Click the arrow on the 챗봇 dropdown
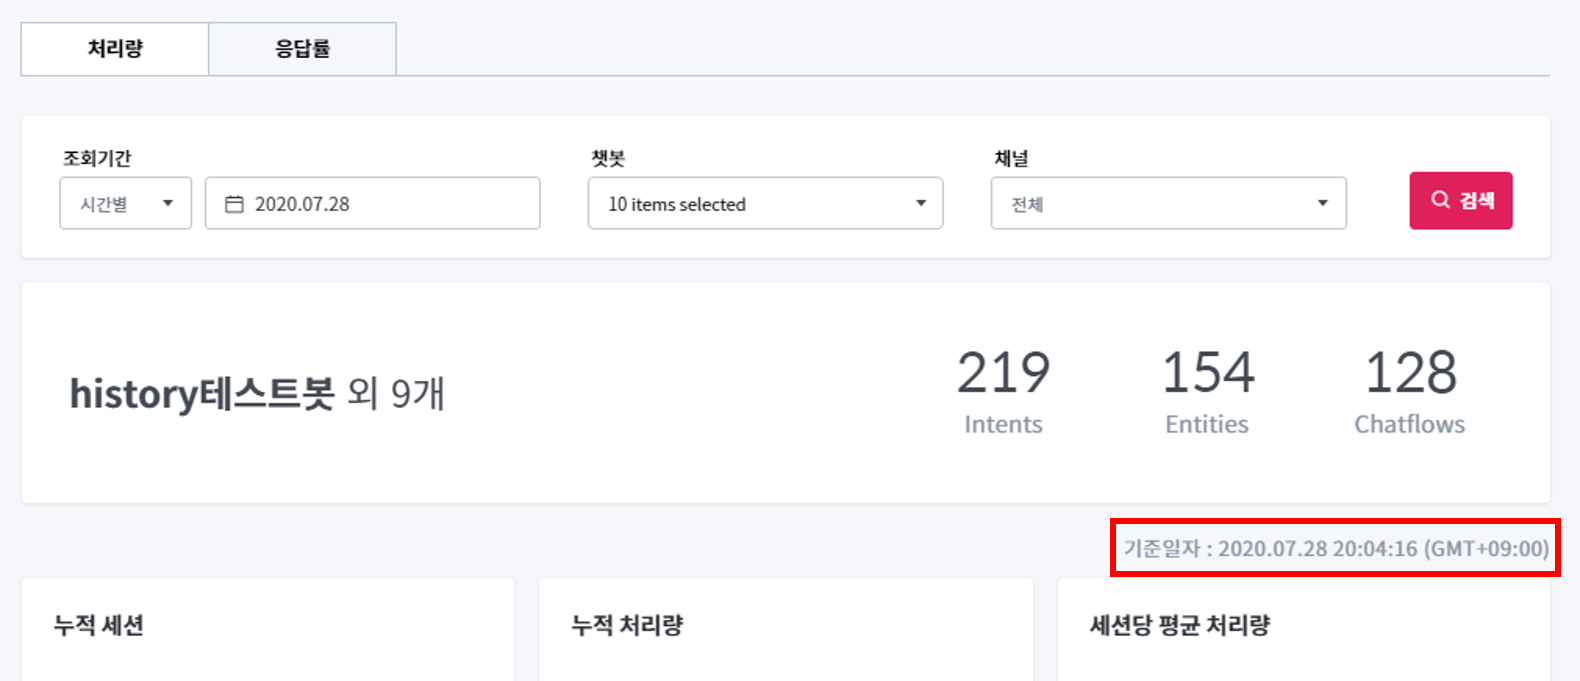This screenshot has width=1580, height=681. (x=921, y=204)
